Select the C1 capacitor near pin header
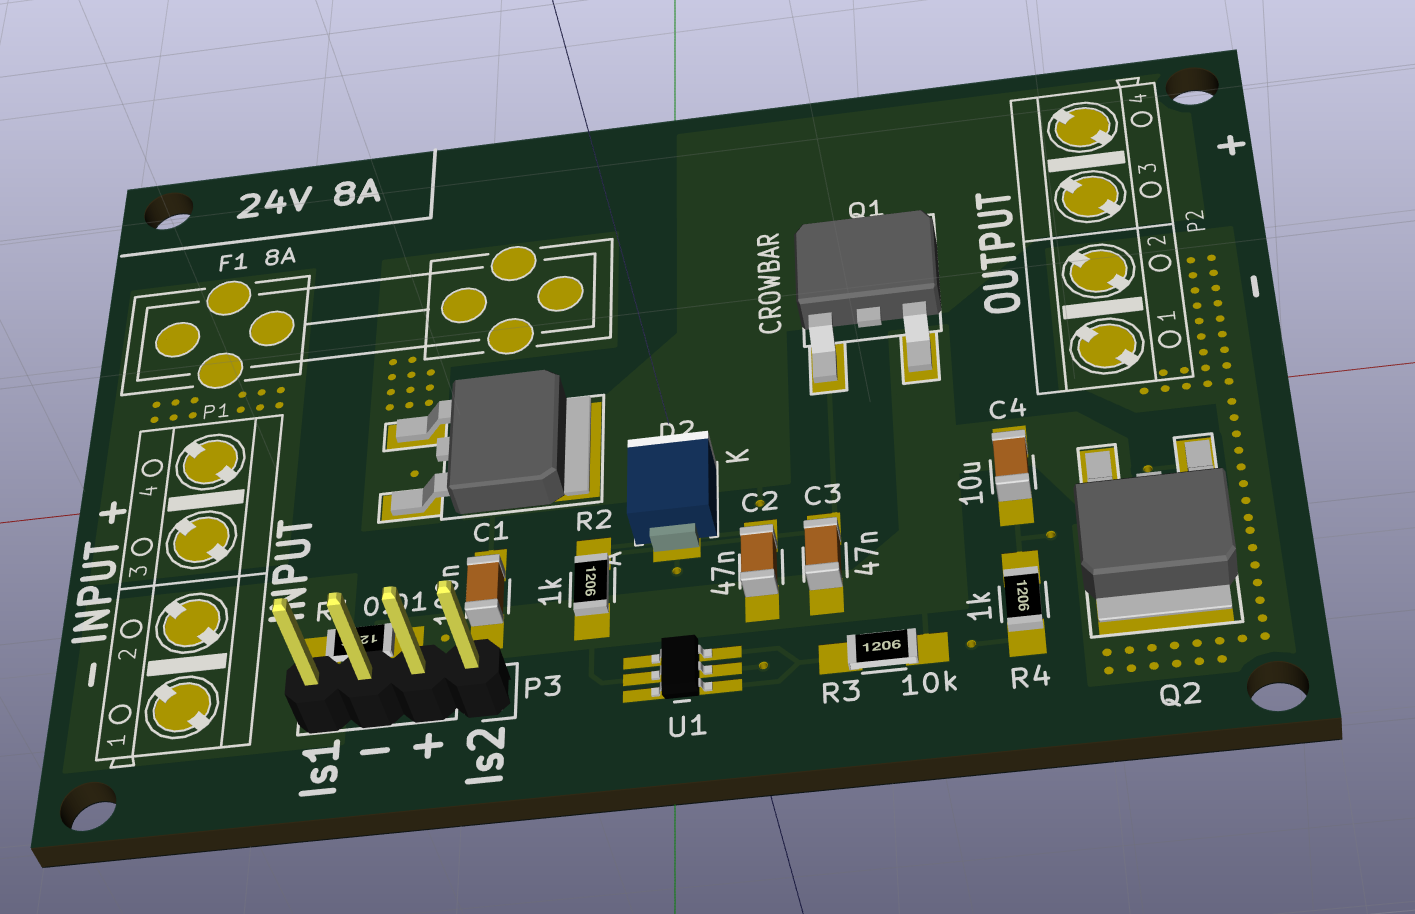 [x=484, y=587]
